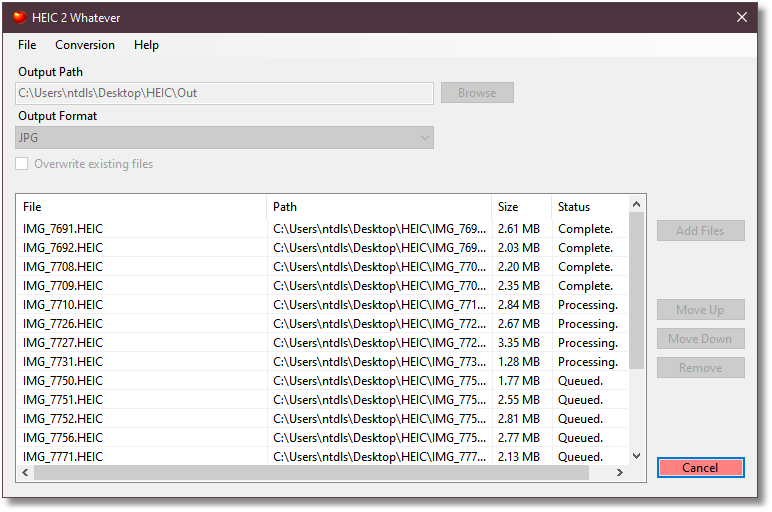Select IMG_7771.HEIC in the list
772x512 pixels.
pyautogui.click(x=63, y=457)
